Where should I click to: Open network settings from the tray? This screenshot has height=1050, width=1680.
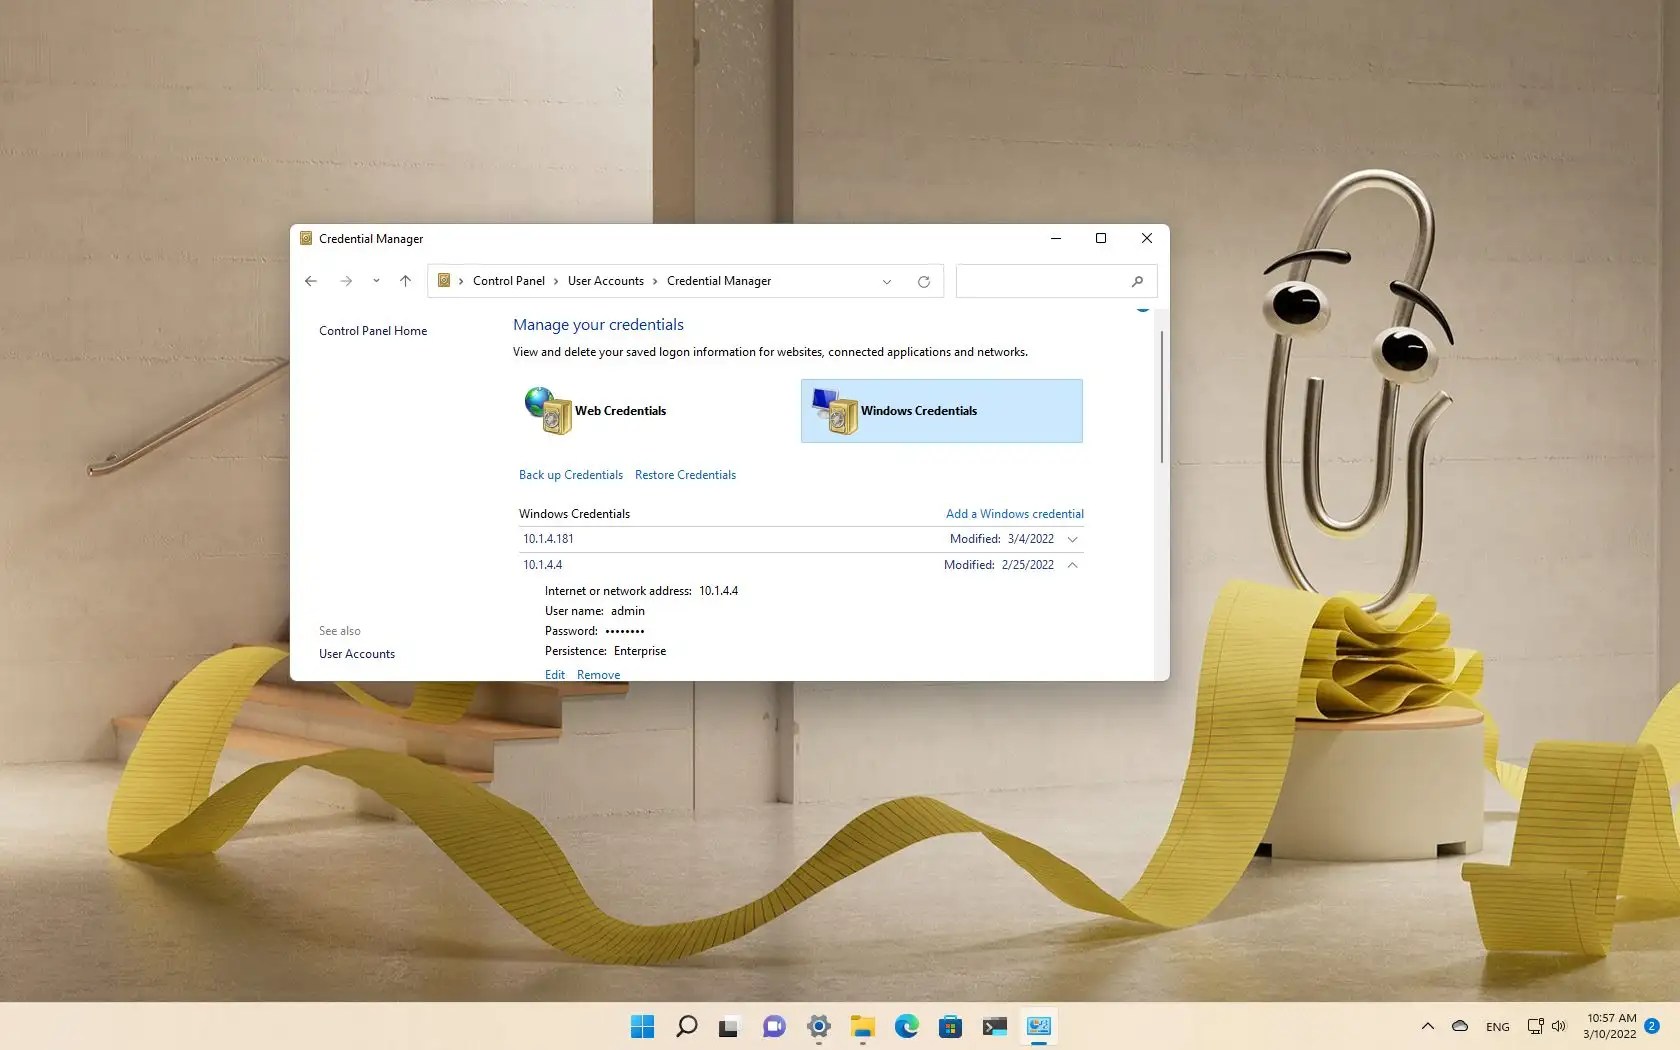point(1535,1026)
